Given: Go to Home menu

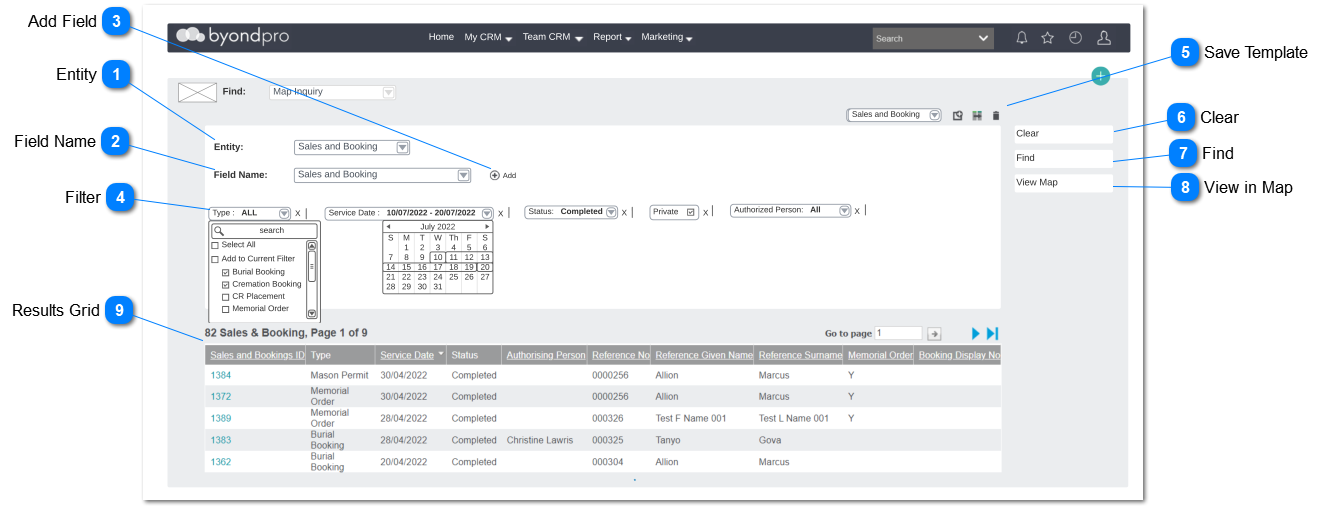Looking at the screenshot, I should pyautogui.click(x=441, y=37).
